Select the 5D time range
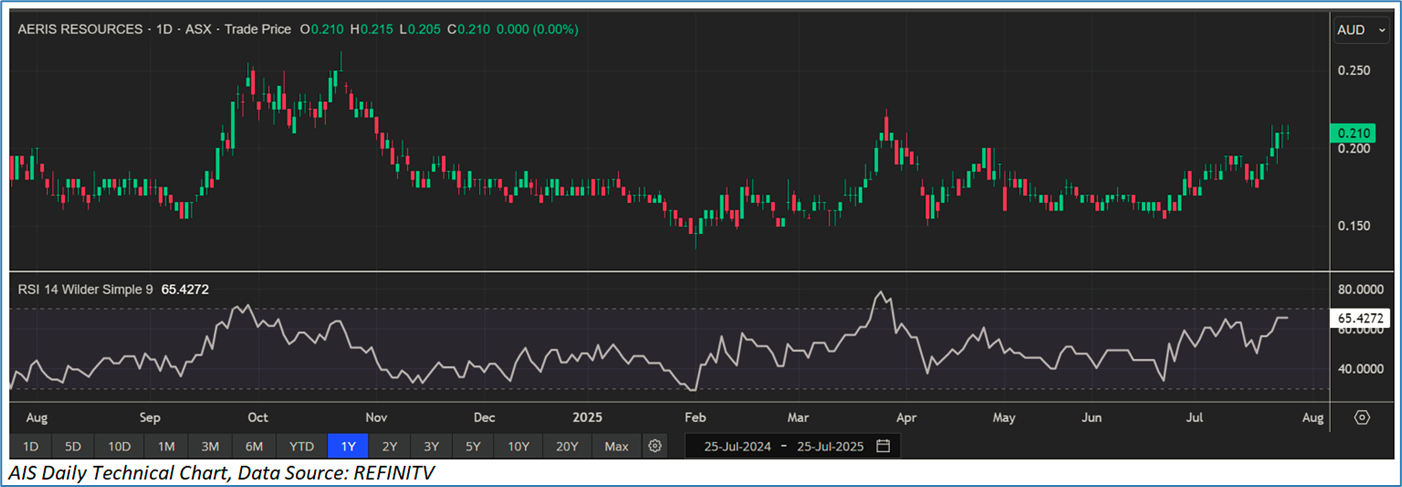 (x=75, y=445)
